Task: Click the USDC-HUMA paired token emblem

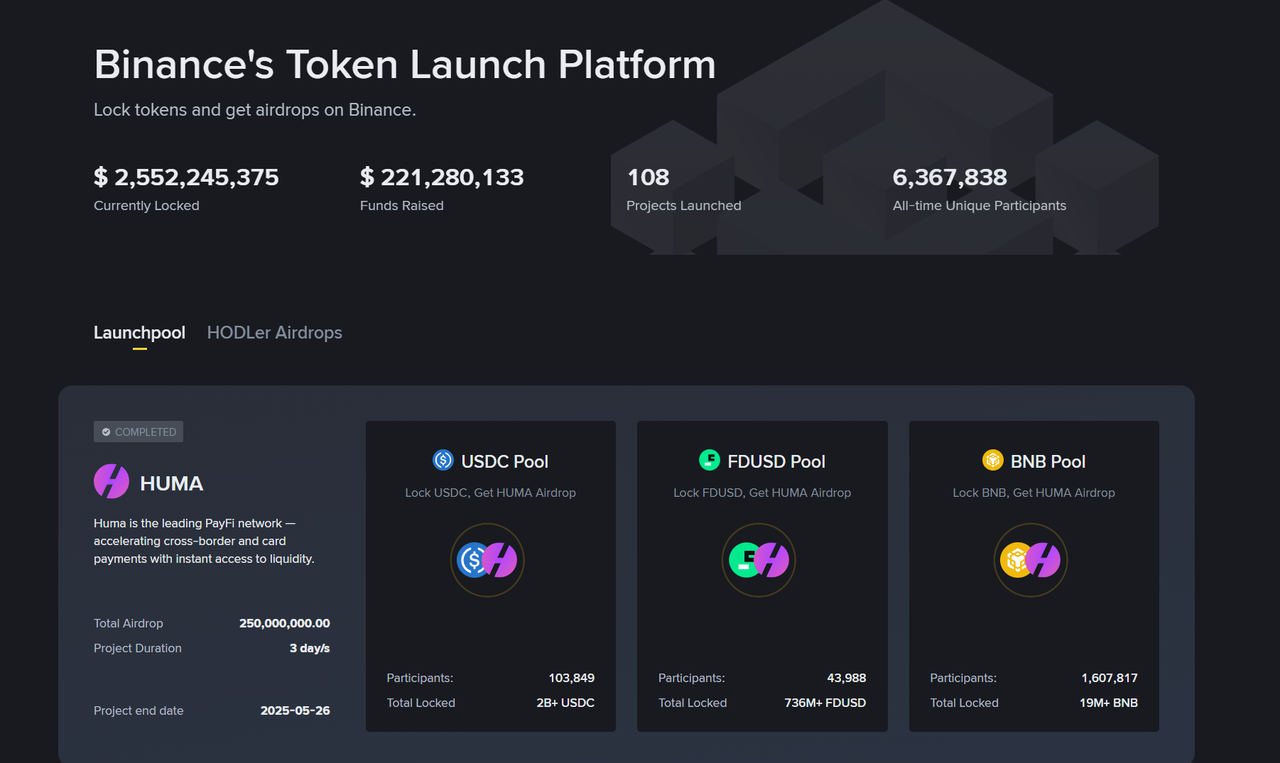Action: point(487,560)
